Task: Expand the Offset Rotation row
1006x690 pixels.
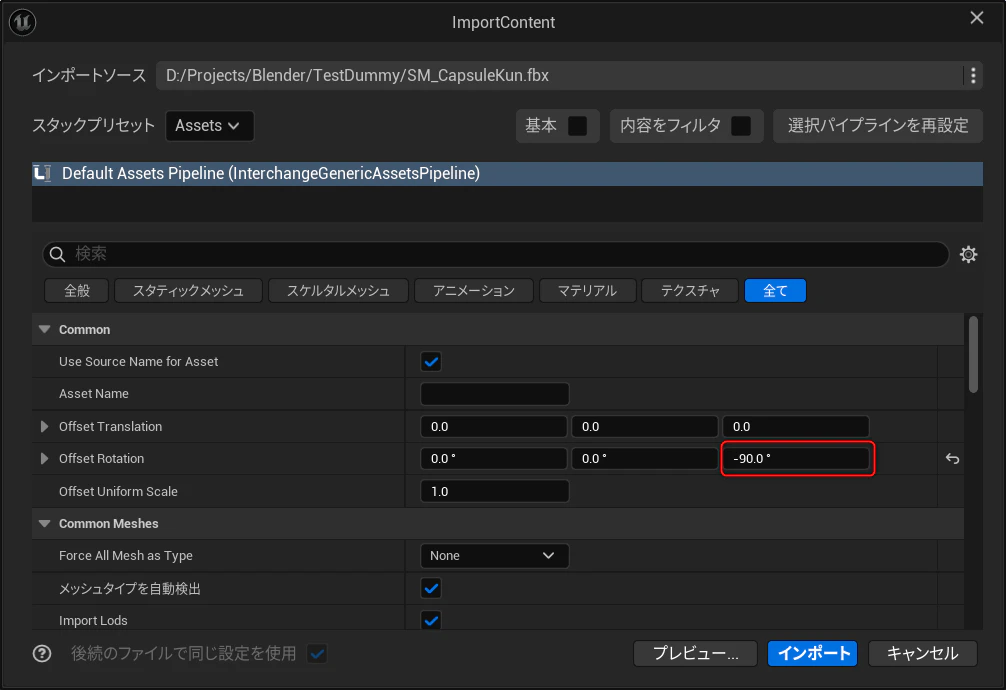Action: [44, 459]
